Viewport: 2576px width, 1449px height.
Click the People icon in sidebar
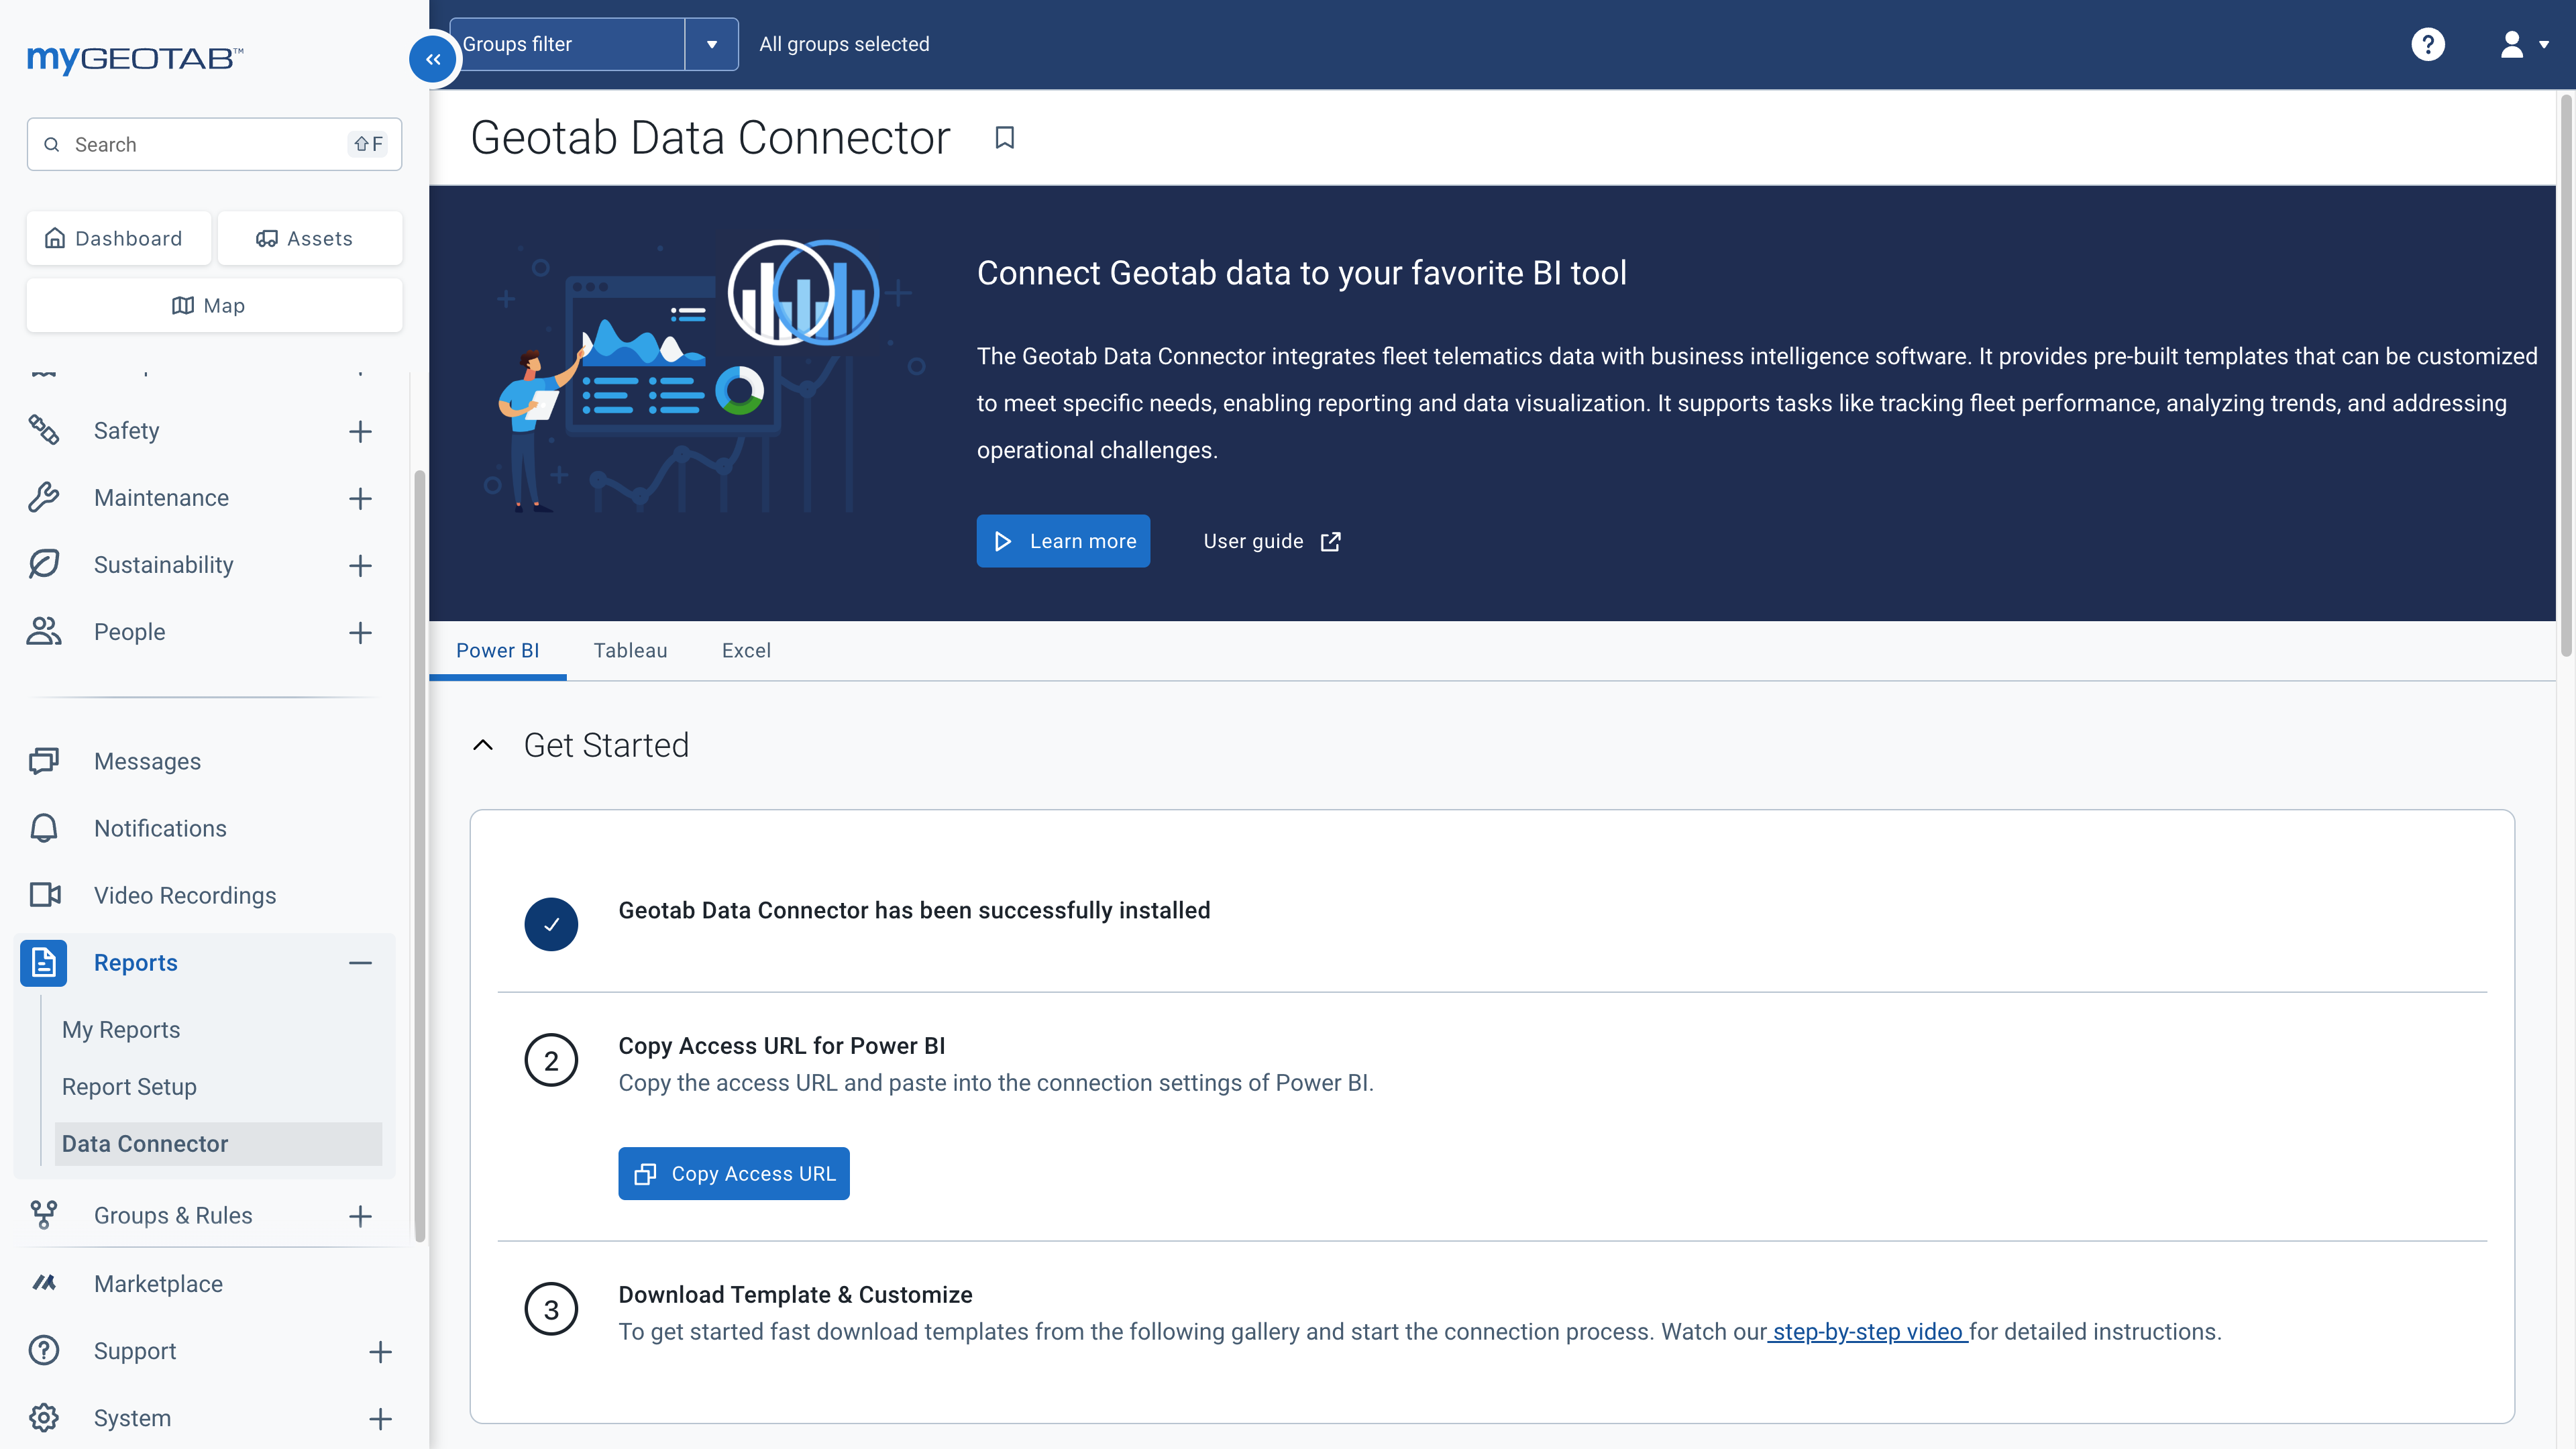point(44,631)
